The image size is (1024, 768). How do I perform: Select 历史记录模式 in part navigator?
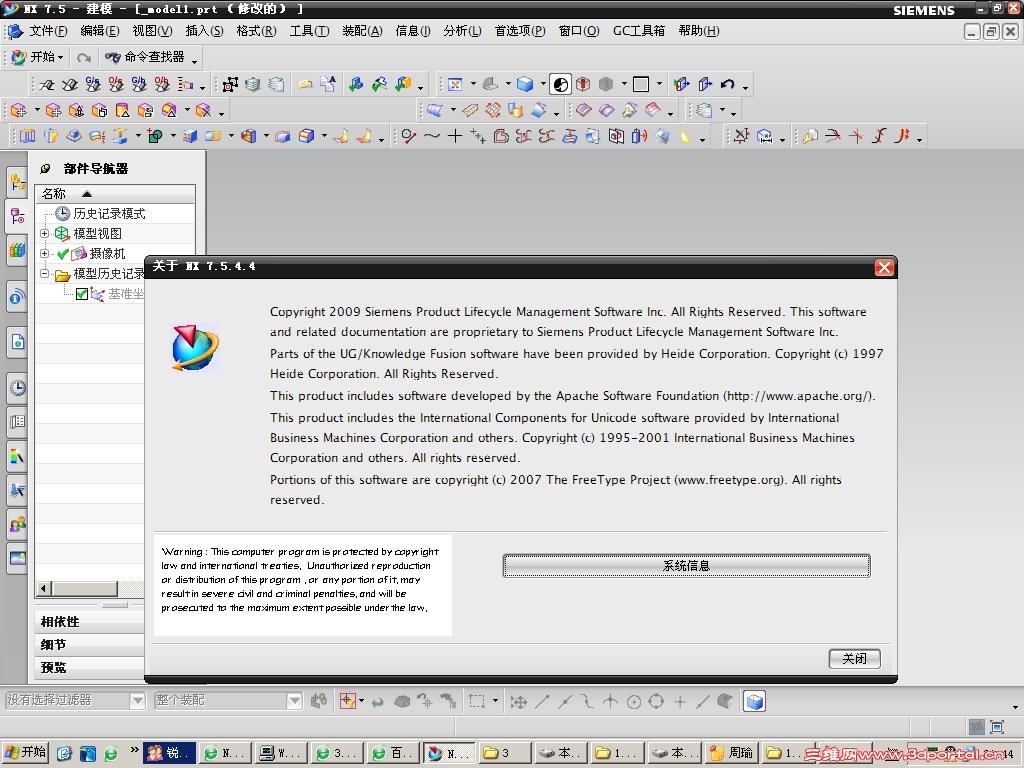(x=109, y=214)
